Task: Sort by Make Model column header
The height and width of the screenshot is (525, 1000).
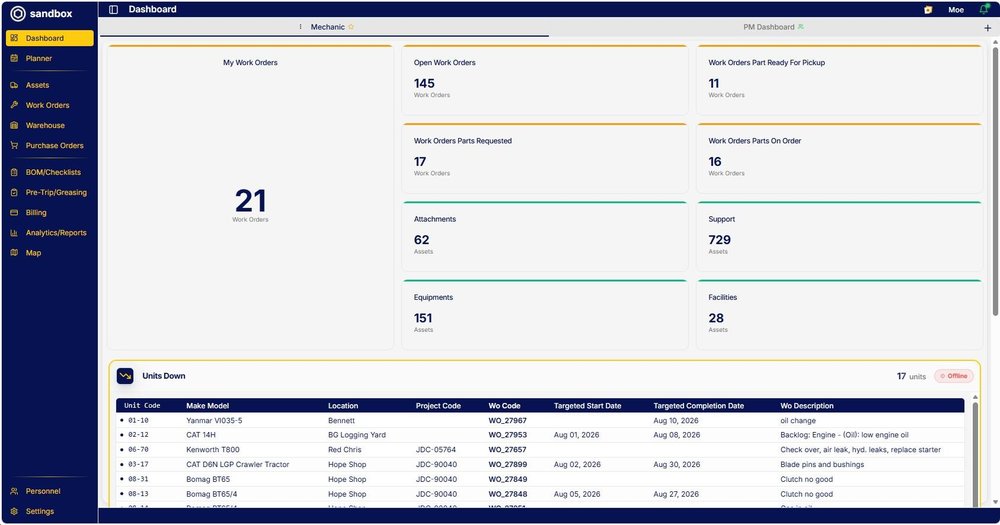Action: point(207,406)
